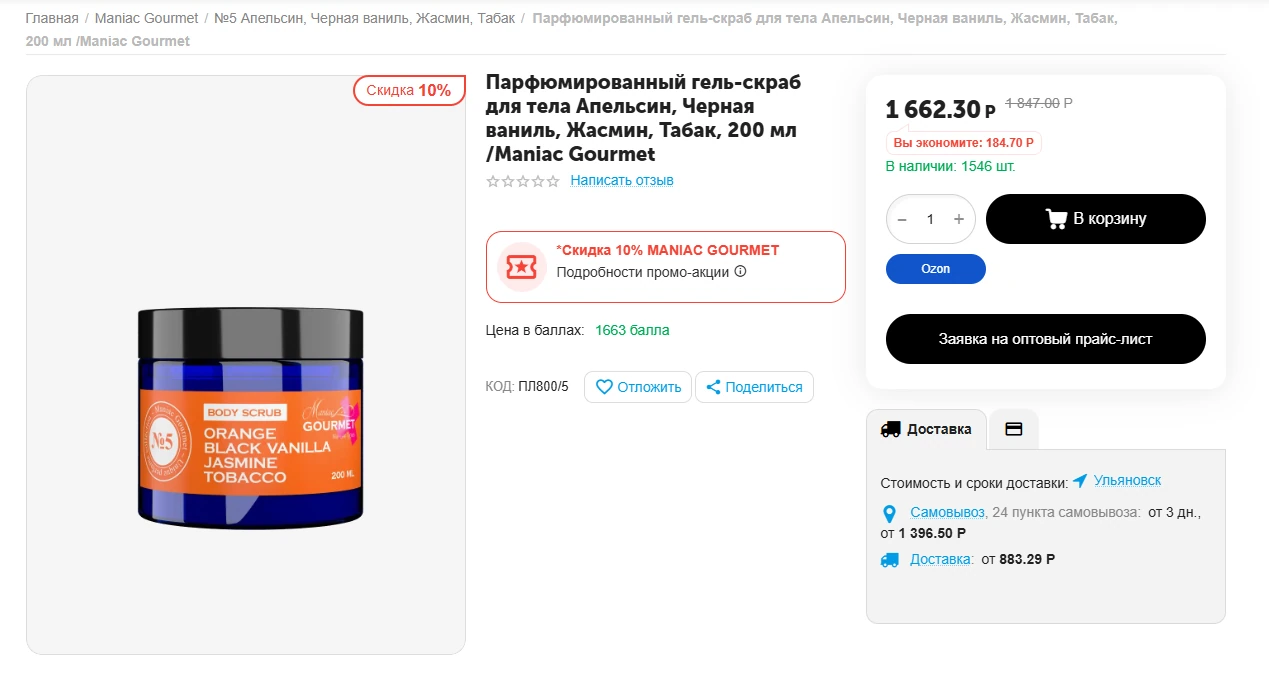Click the blue delivery truck icon

[889, 560]
